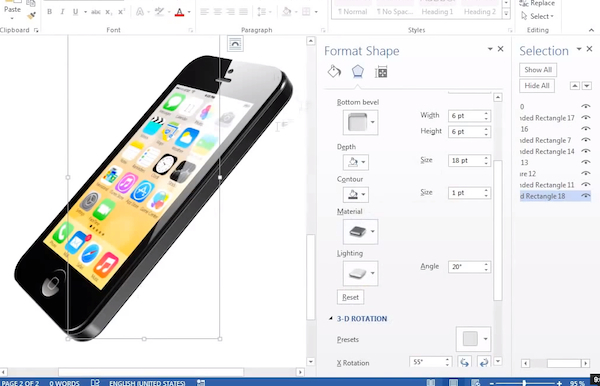Open proofing status icon in status bar

coord(95,382)
